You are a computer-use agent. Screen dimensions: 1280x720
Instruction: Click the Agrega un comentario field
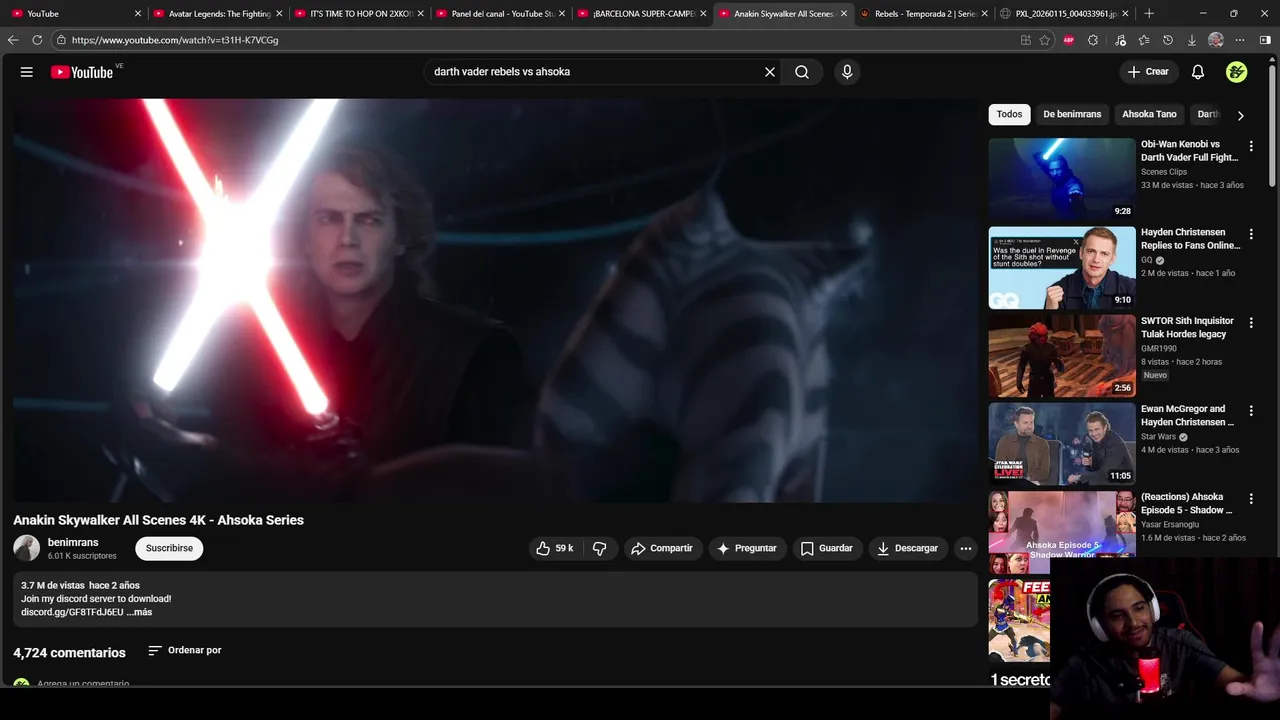pos(83,684)
